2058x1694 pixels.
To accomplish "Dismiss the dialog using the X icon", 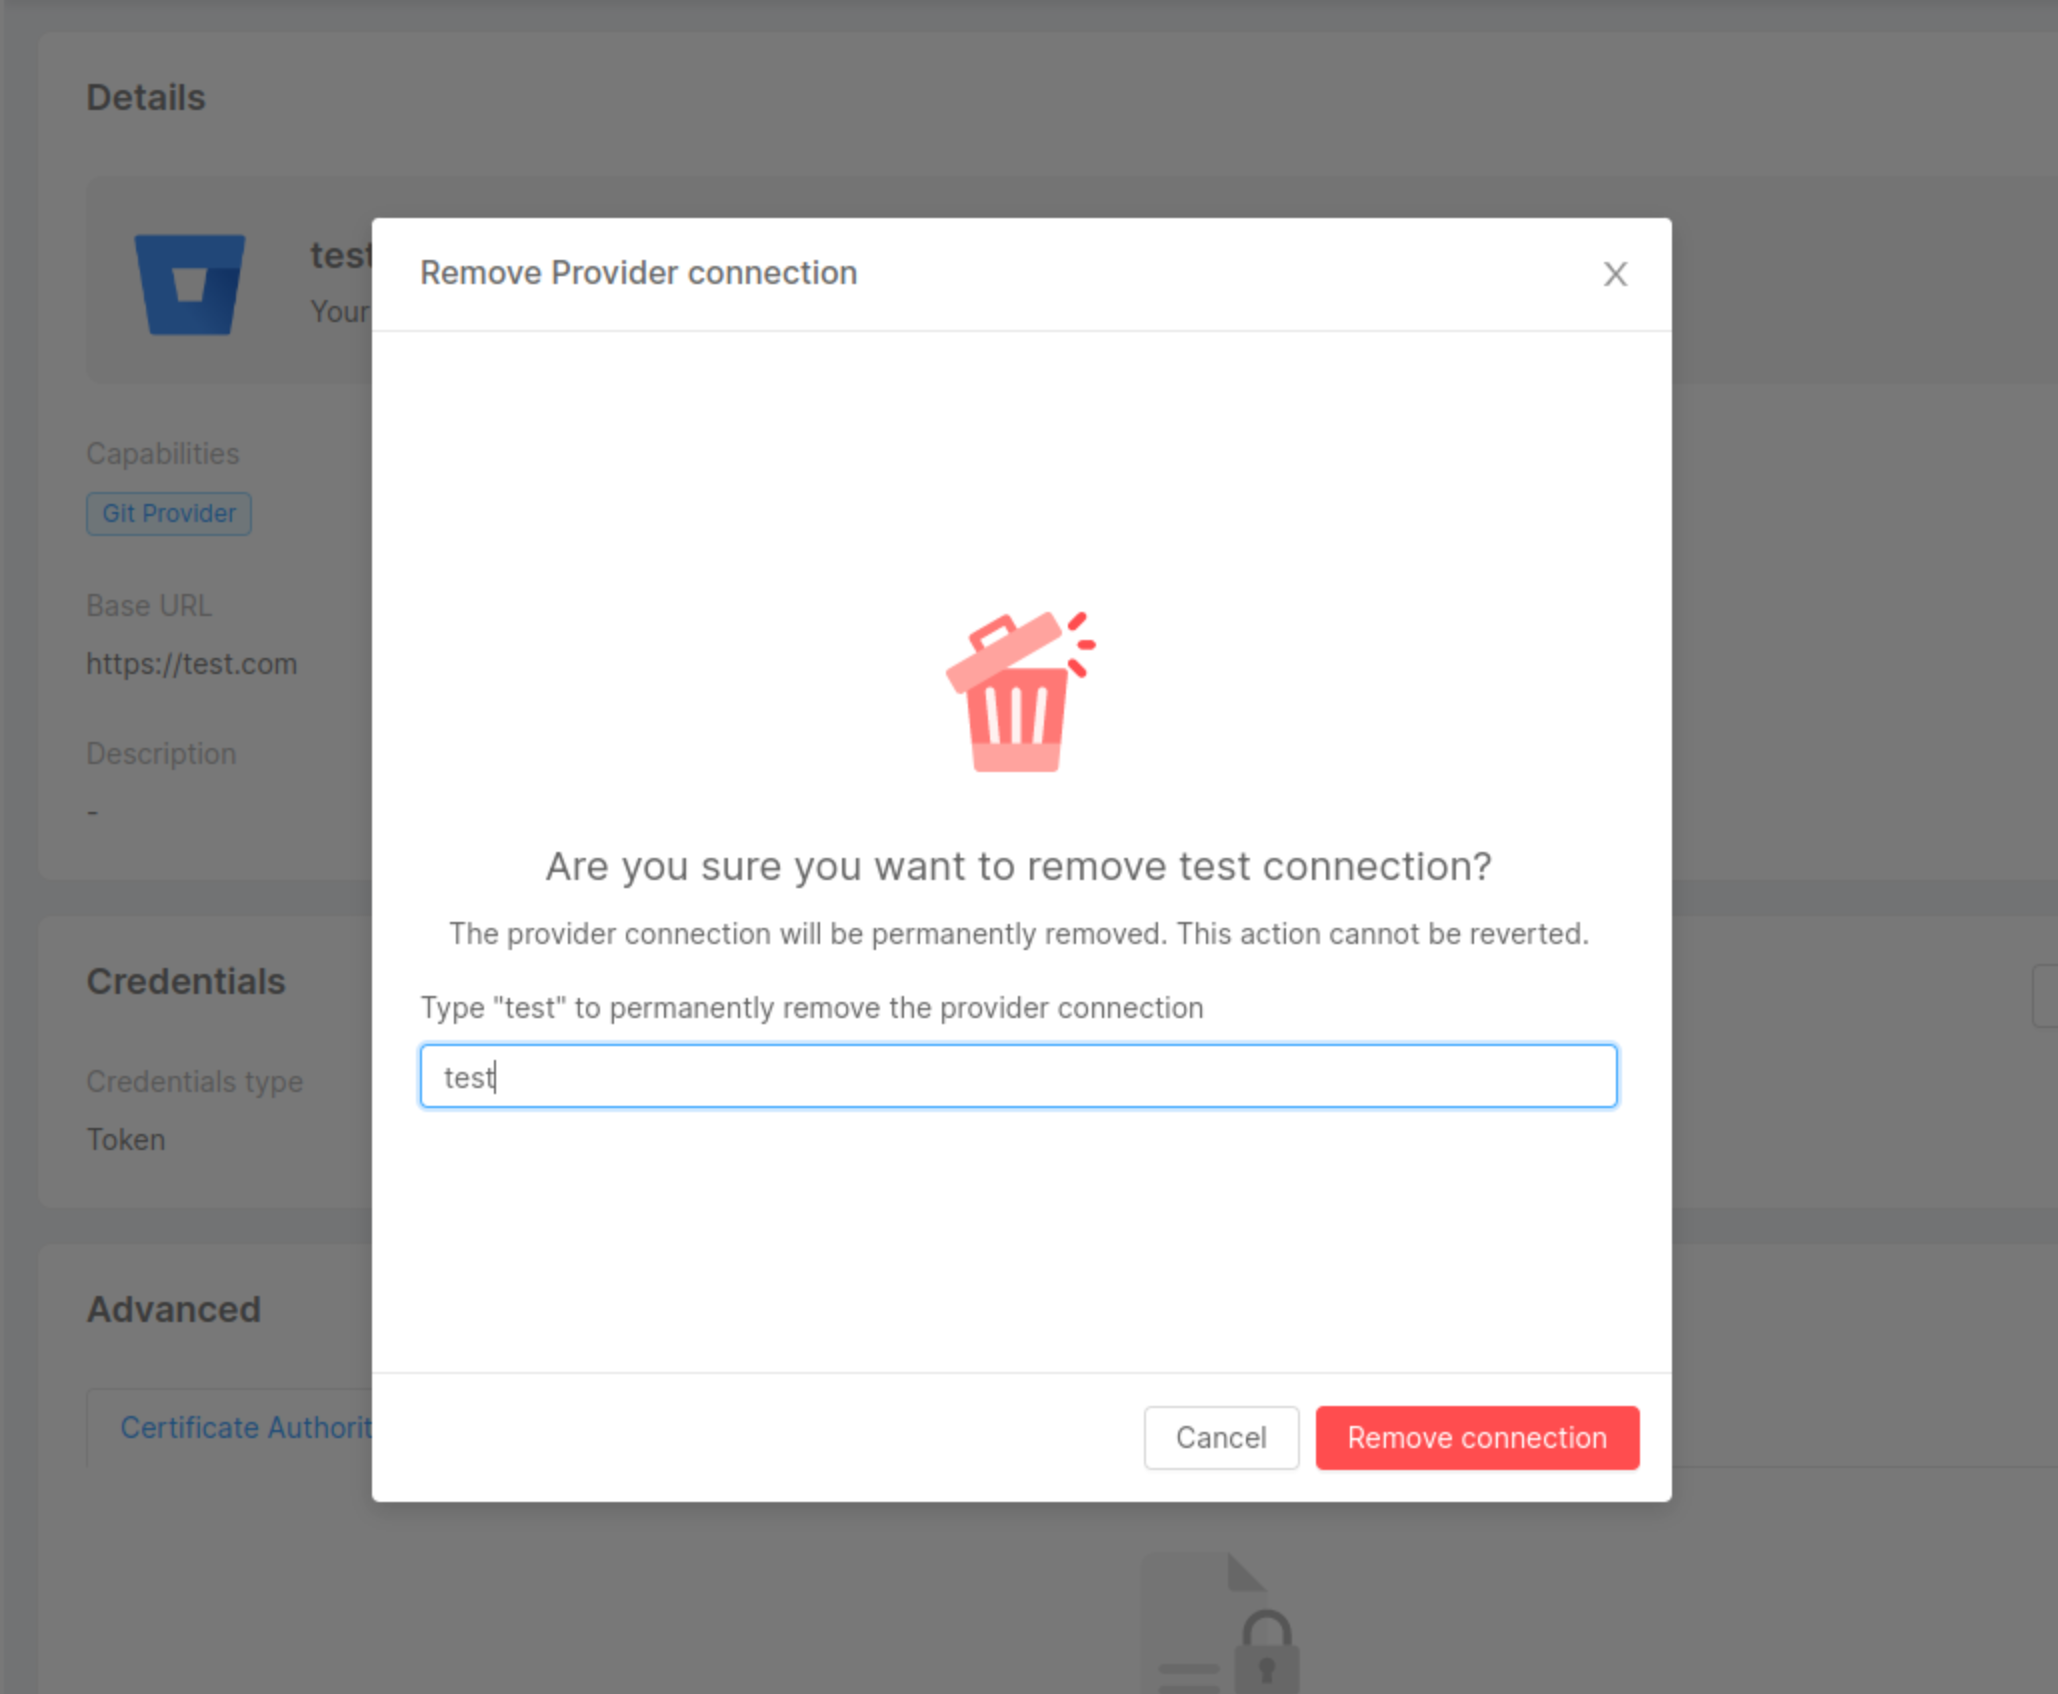I will pyautogui.click(x=1614, y=273).
